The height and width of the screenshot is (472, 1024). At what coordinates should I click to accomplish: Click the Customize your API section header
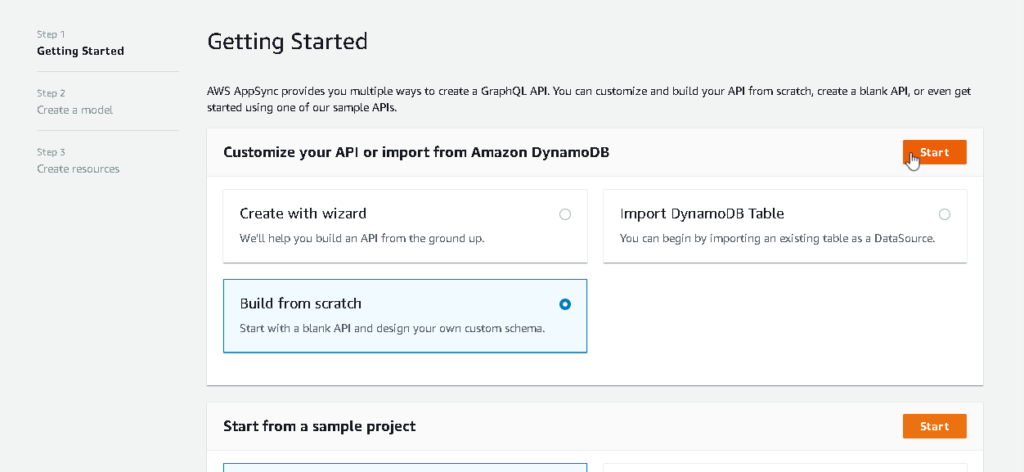coord(416,152)
